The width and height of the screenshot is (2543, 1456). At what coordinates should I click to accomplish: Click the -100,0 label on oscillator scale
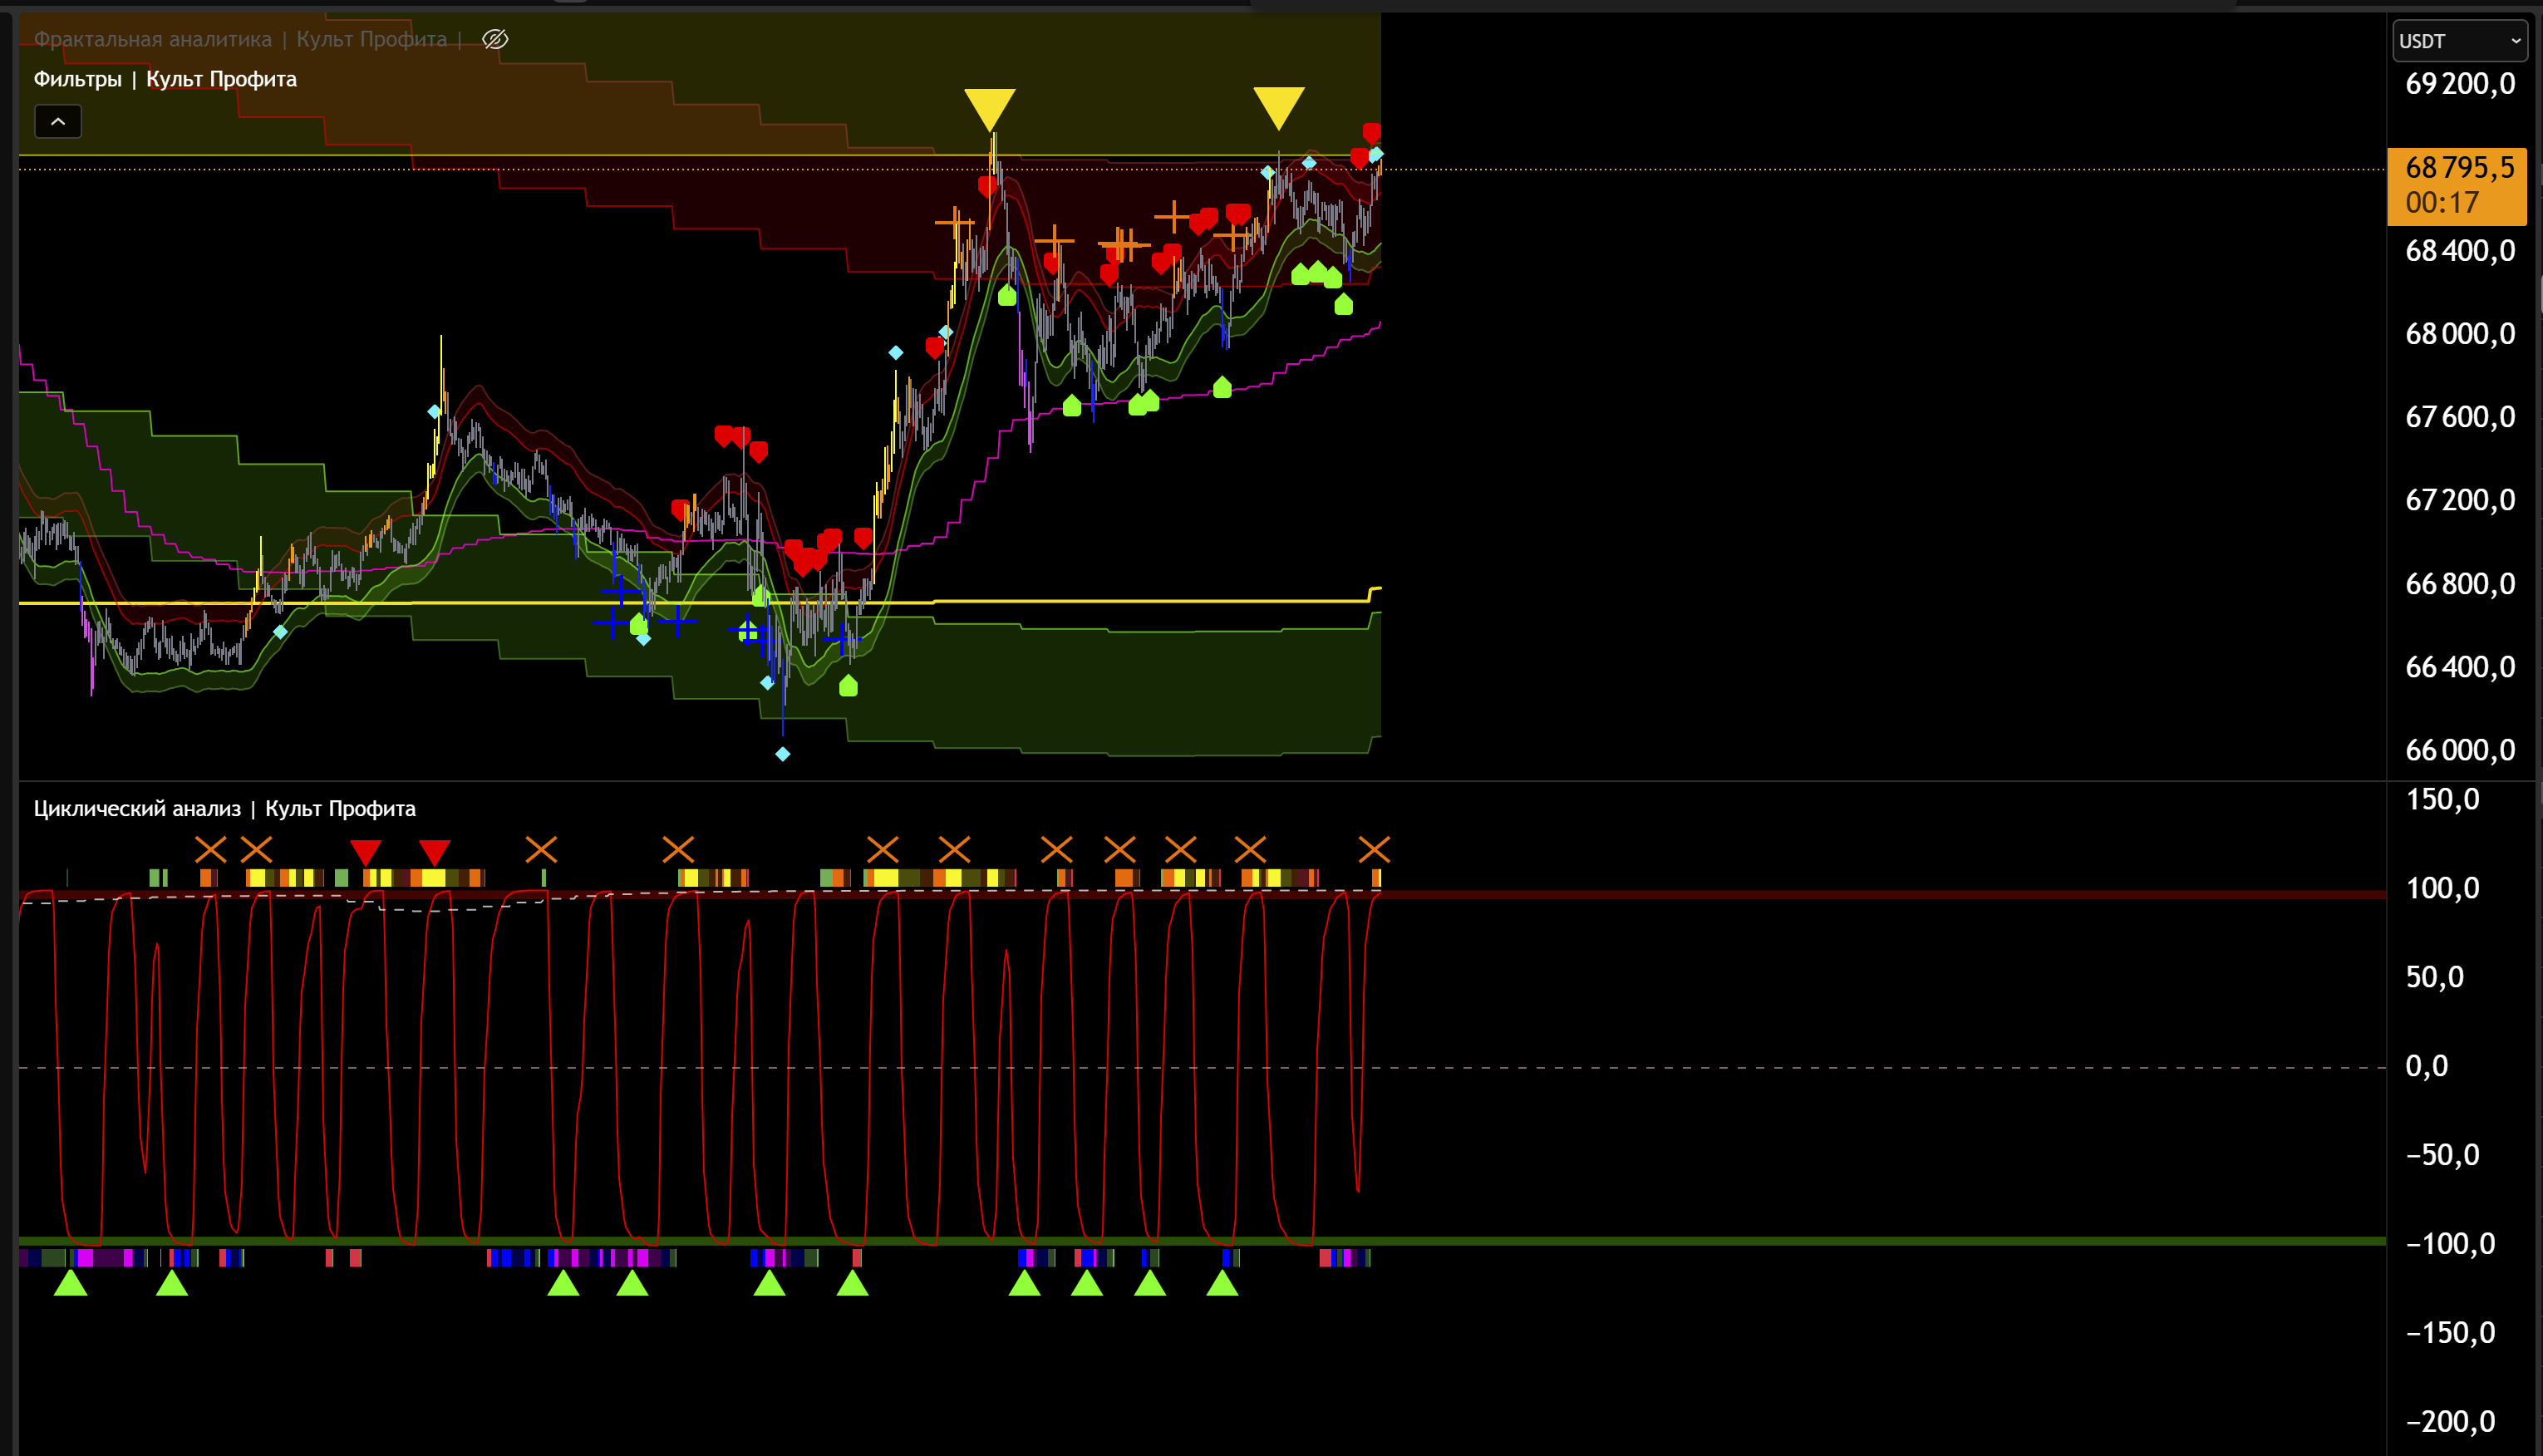click(2450, 1244)
